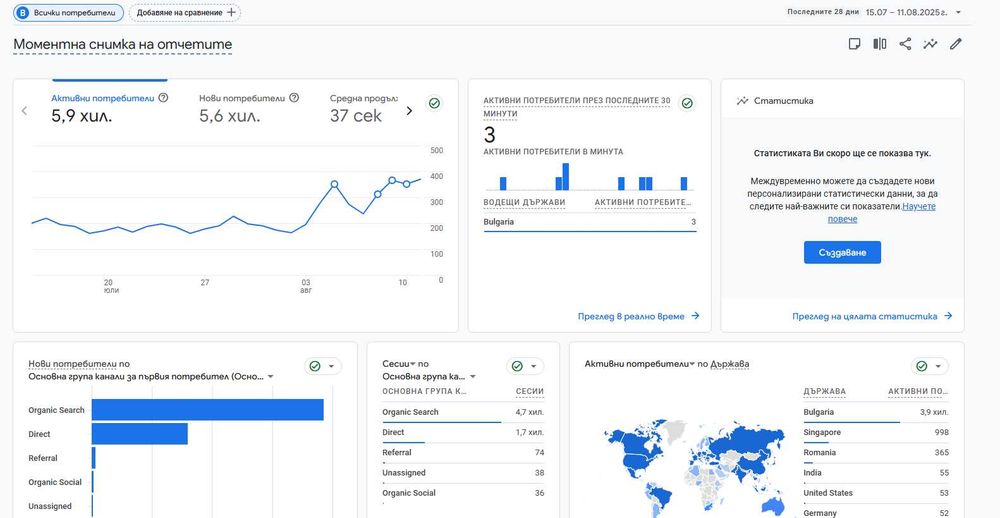Image resolution: width=1000 pixels, height=518 pixels.
Task: Customize report with pencil icon
Action: click(955, 44)
